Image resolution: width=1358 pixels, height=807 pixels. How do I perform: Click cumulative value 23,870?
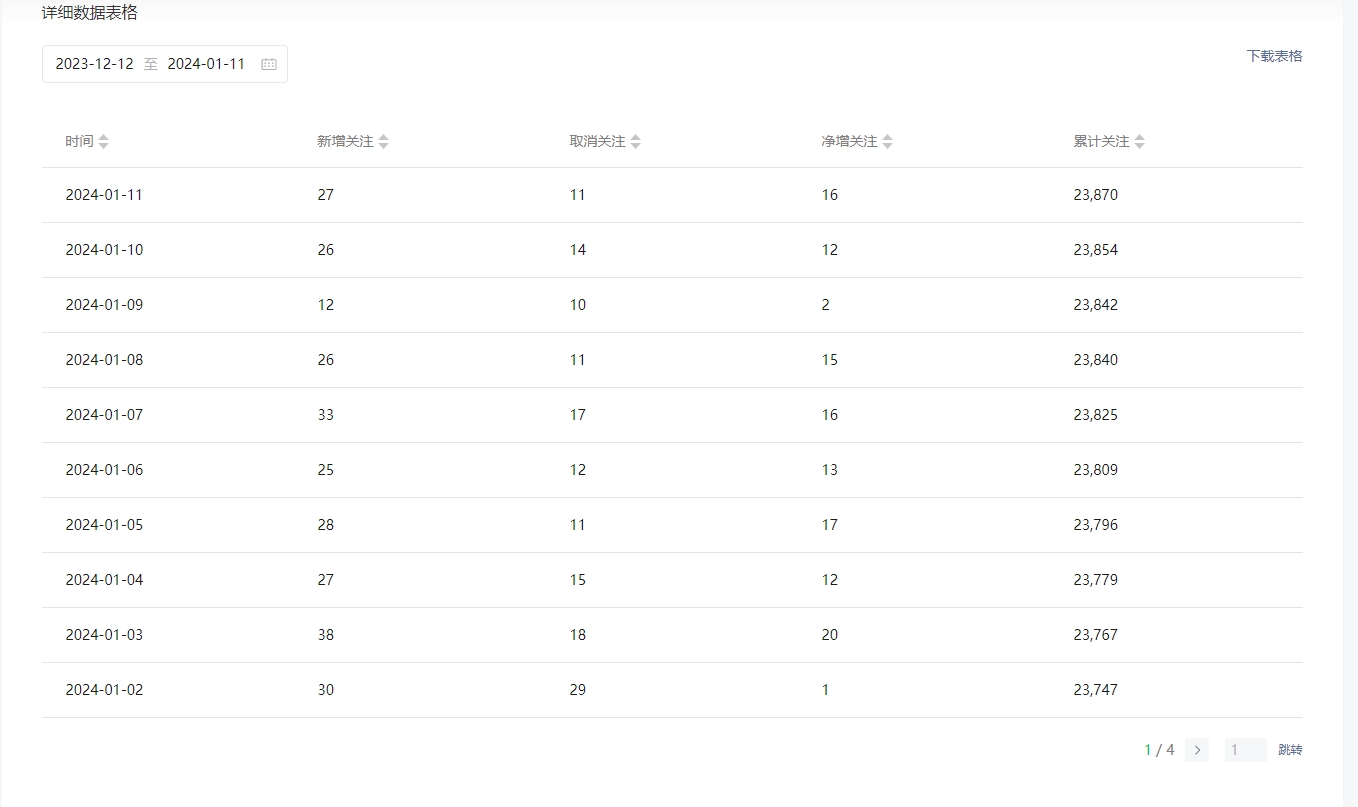point(1096,195)
